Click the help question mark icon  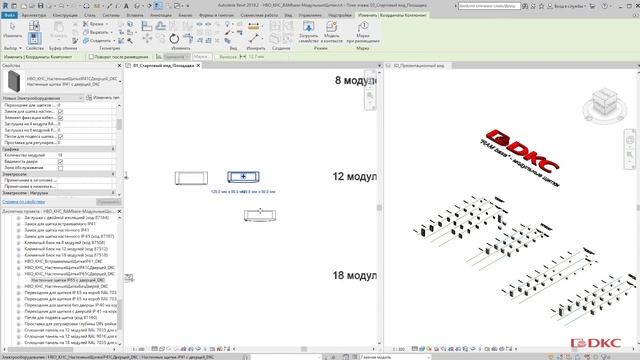point(604,6)
